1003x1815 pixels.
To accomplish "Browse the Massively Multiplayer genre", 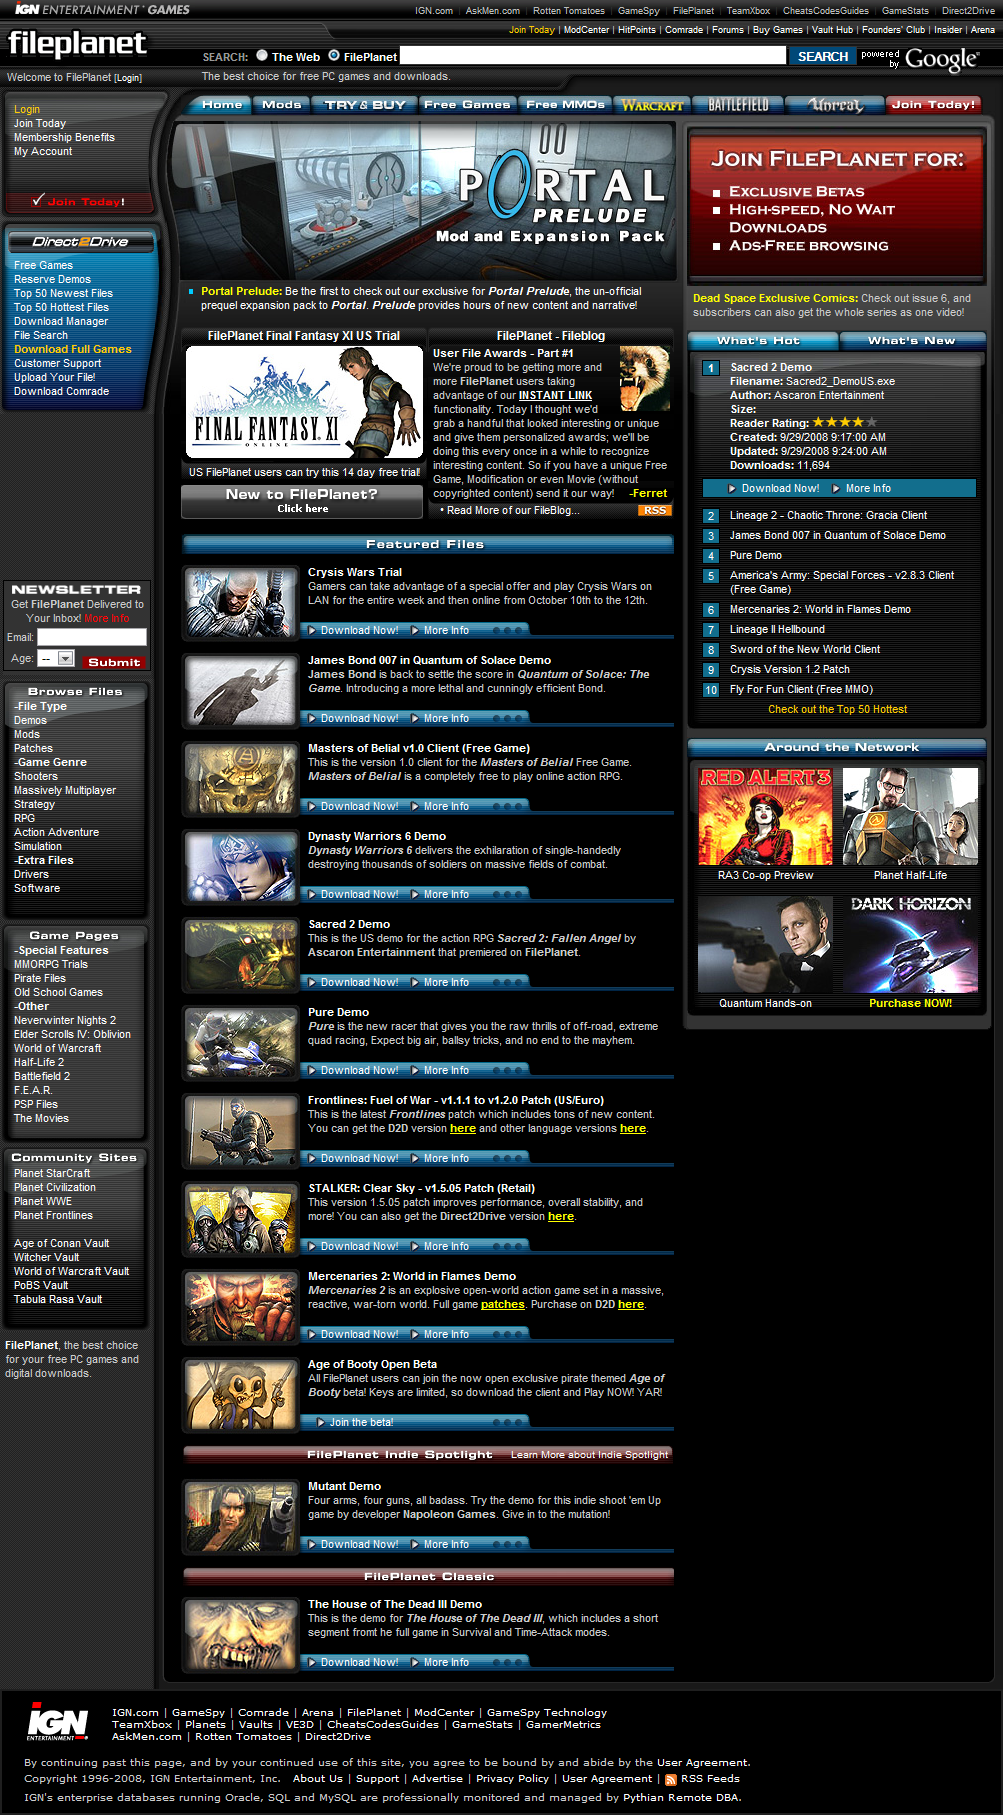I will [x=65, y=790].
